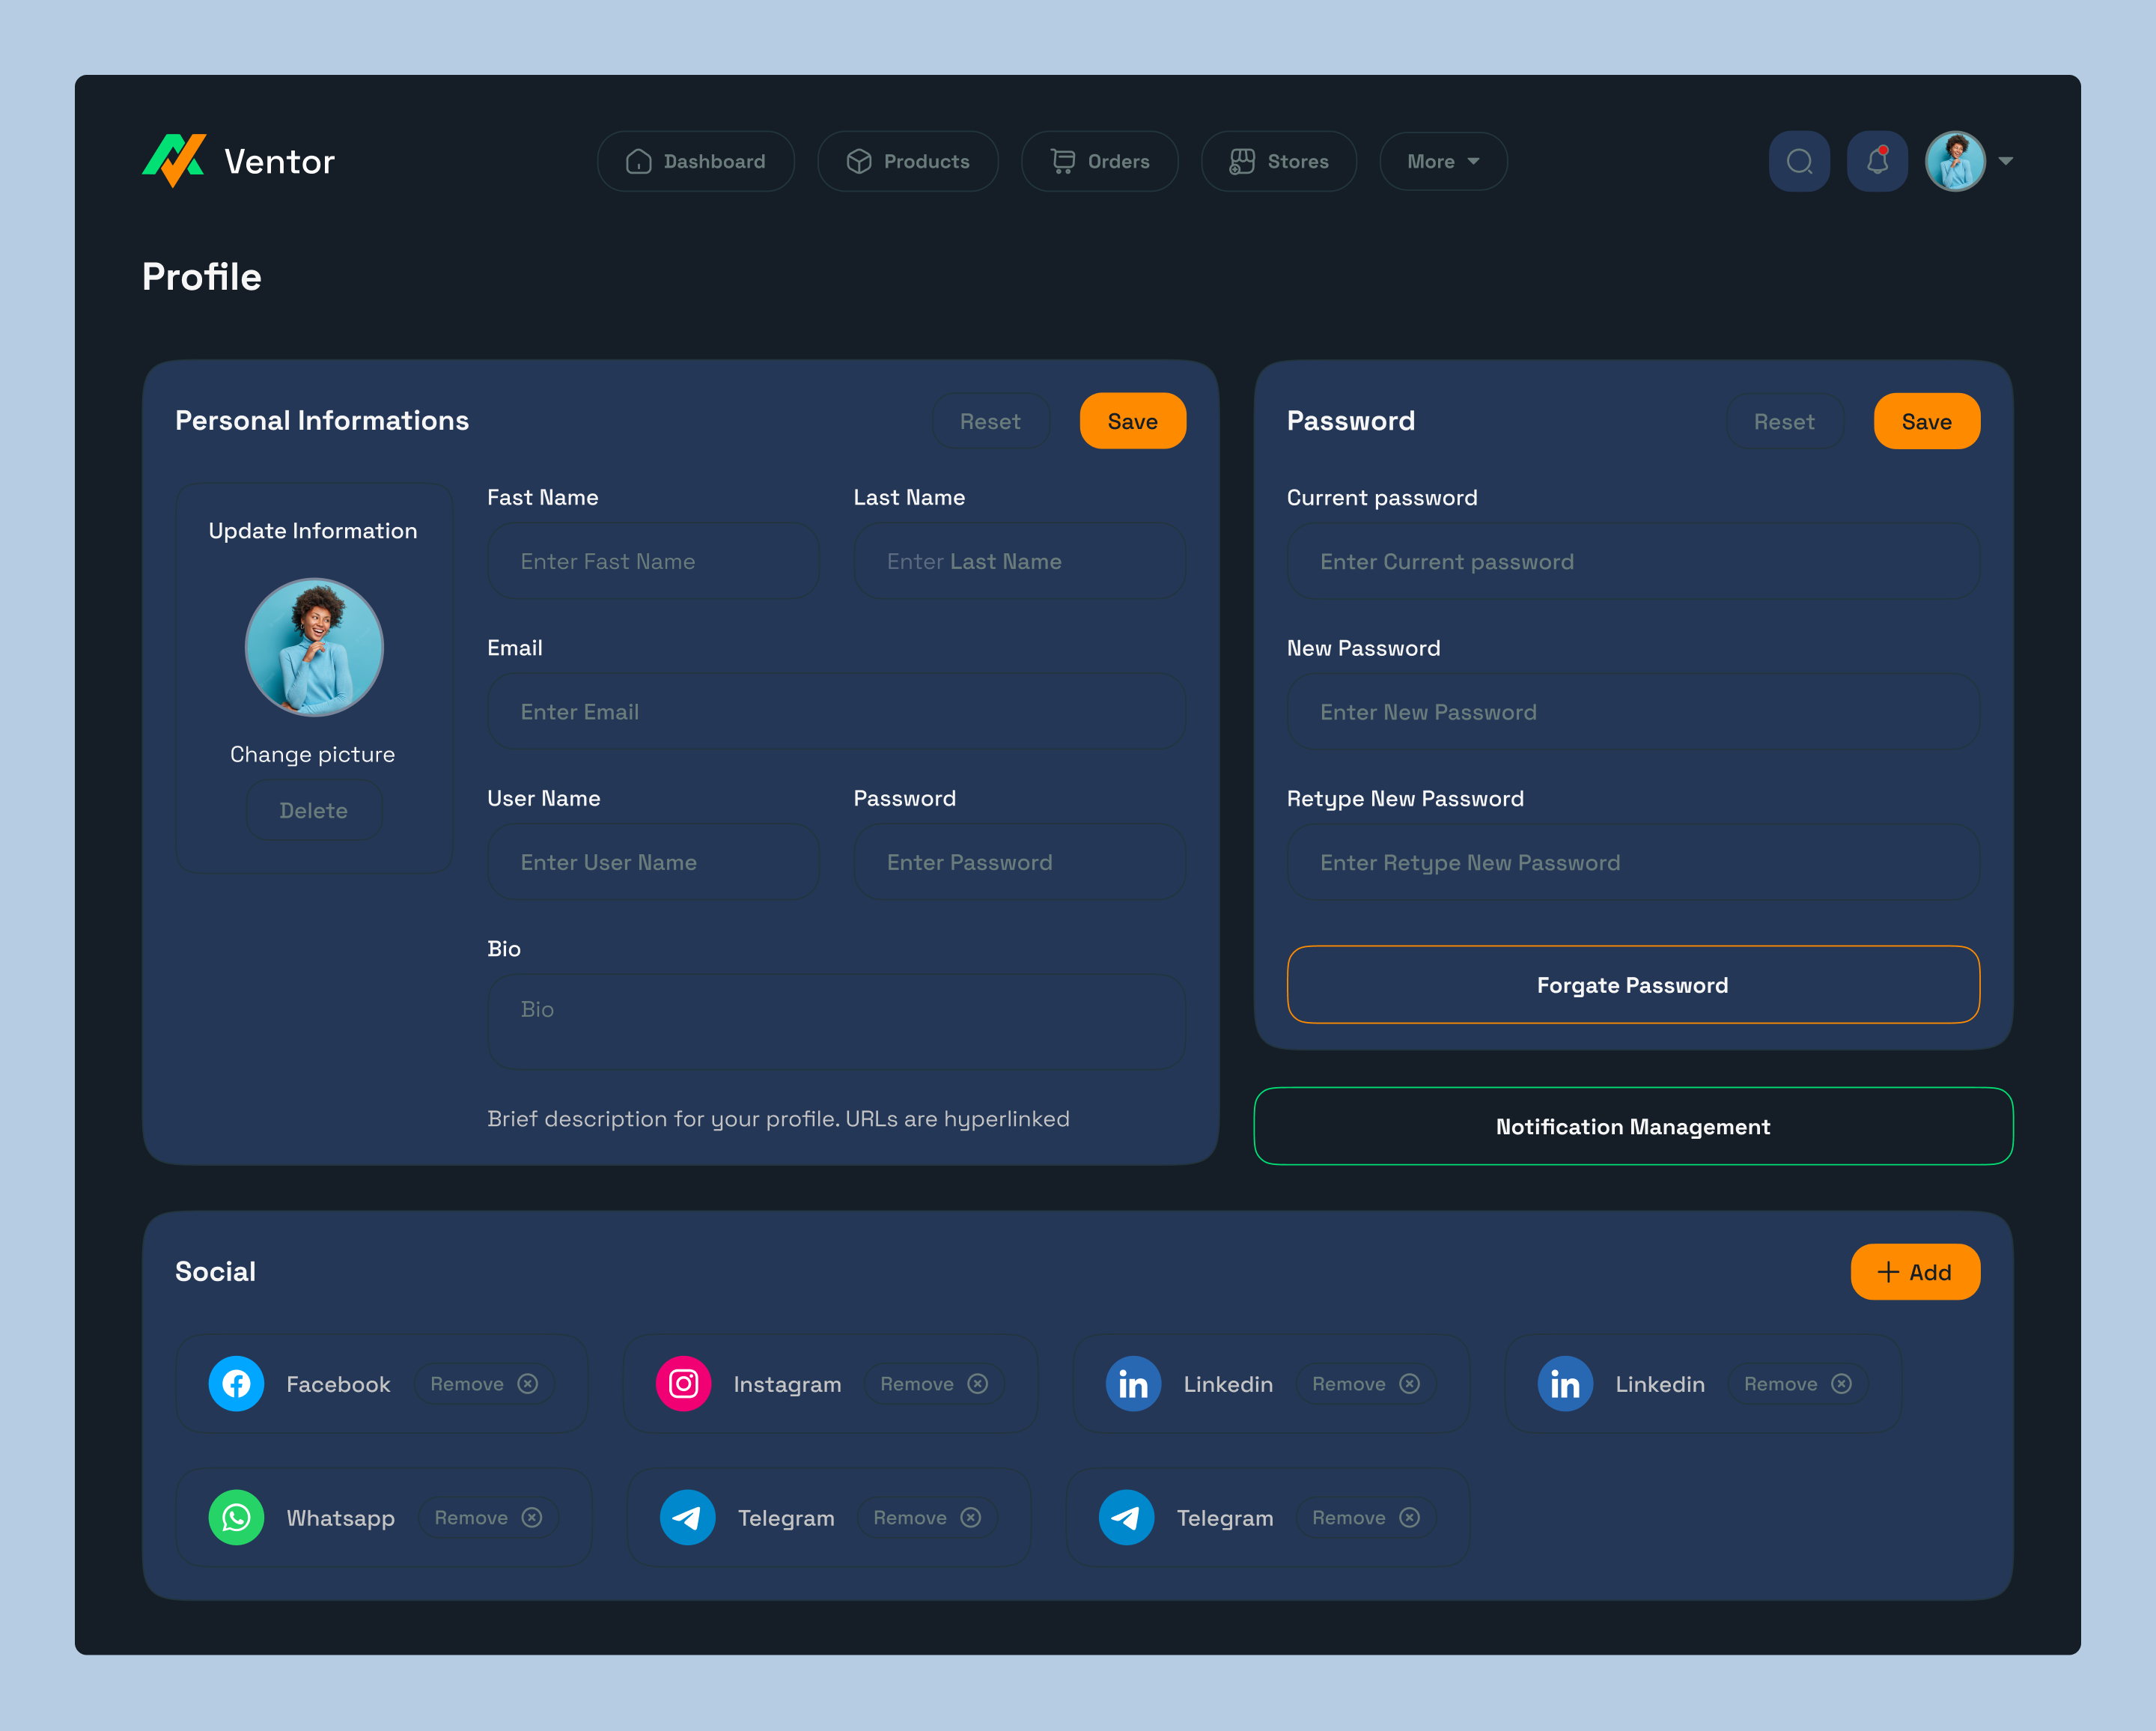Click the Linkedin social icon
2156x1731 pixels.
pyautogui.click(x=1133, y=1384)
